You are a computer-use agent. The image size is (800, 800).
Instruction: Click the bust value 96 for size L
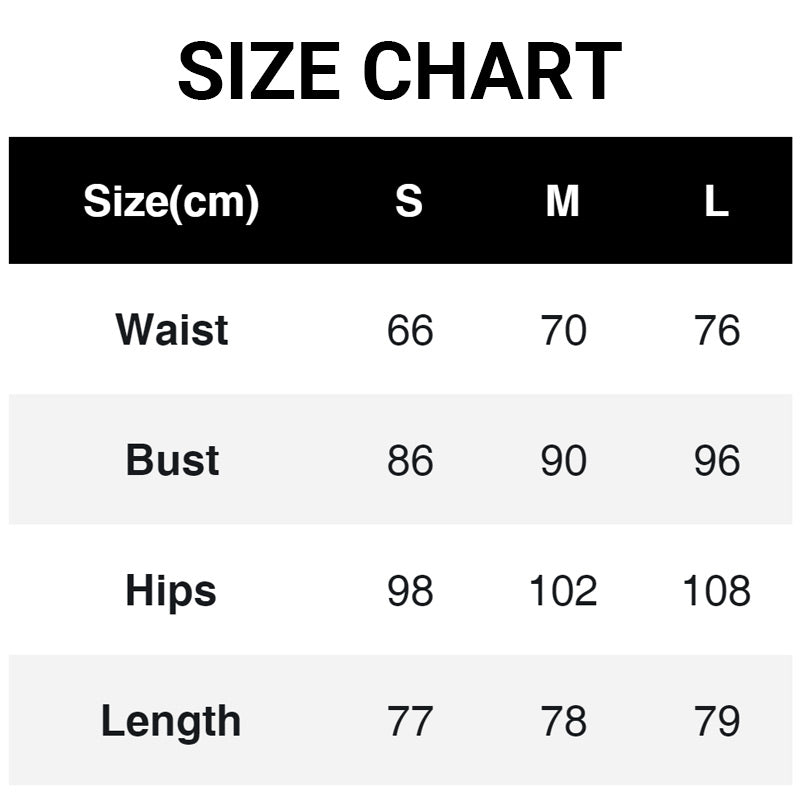click(717, 461)
